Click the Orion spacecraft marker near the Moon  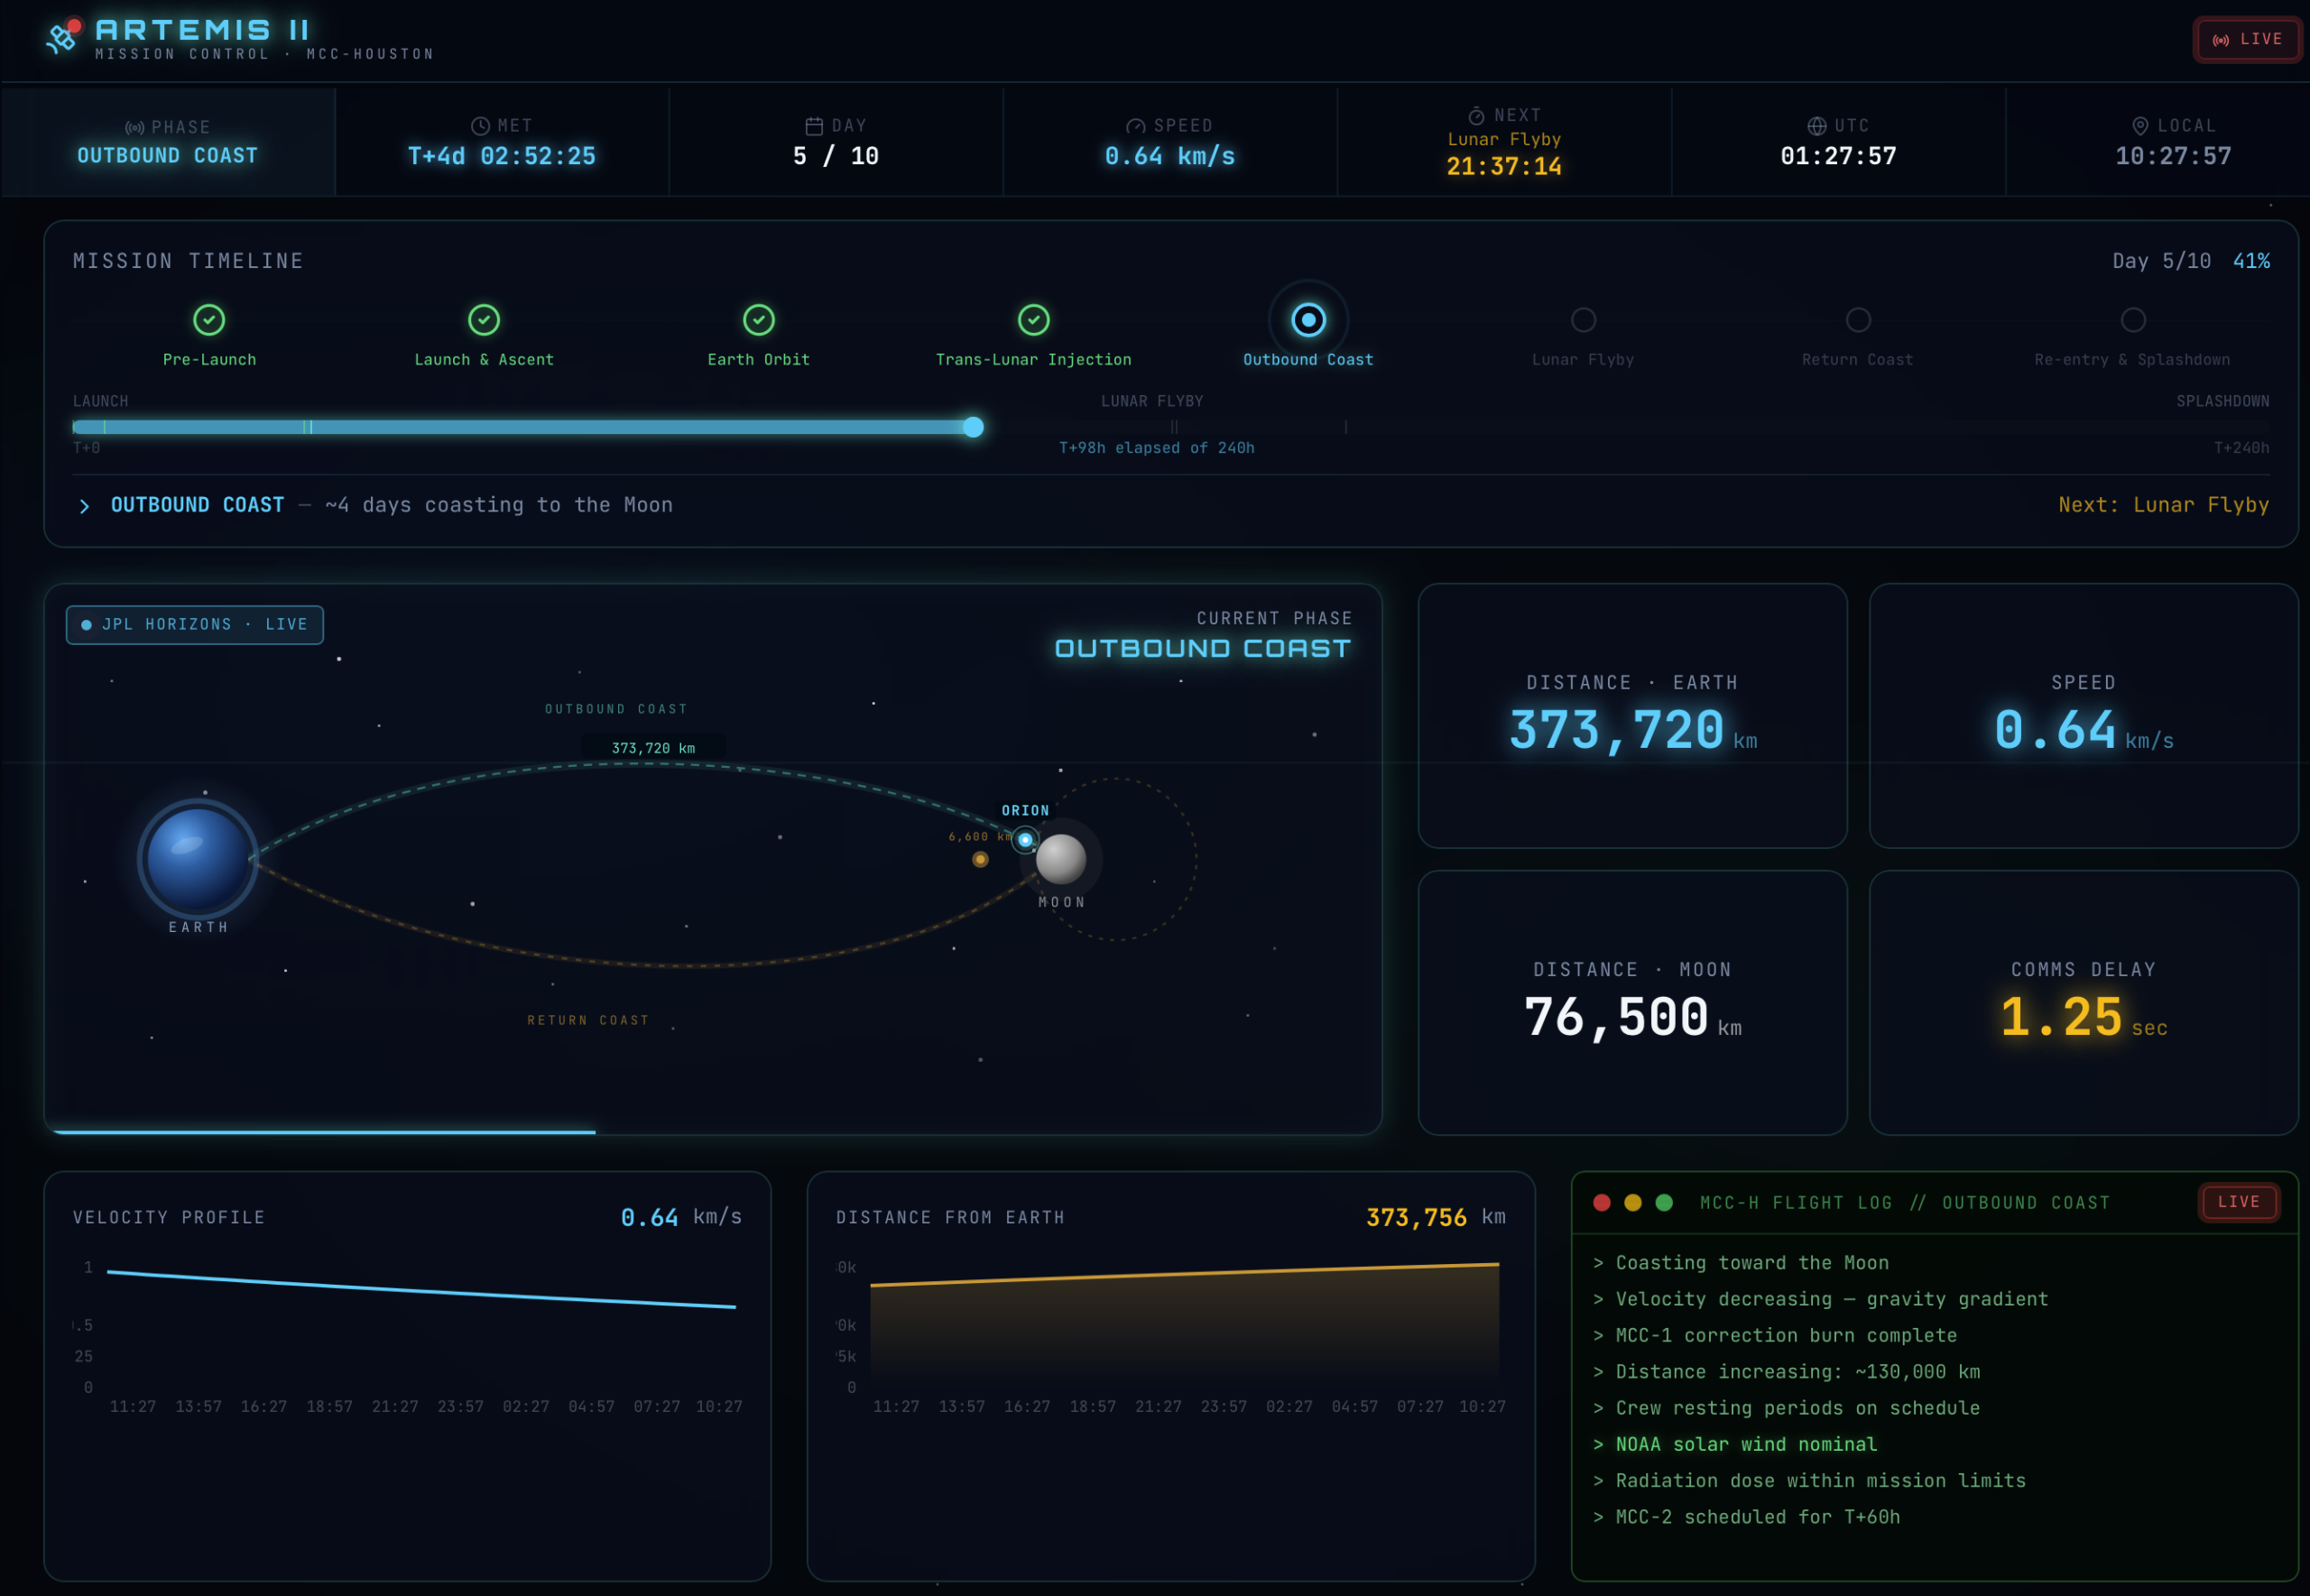1025,840
